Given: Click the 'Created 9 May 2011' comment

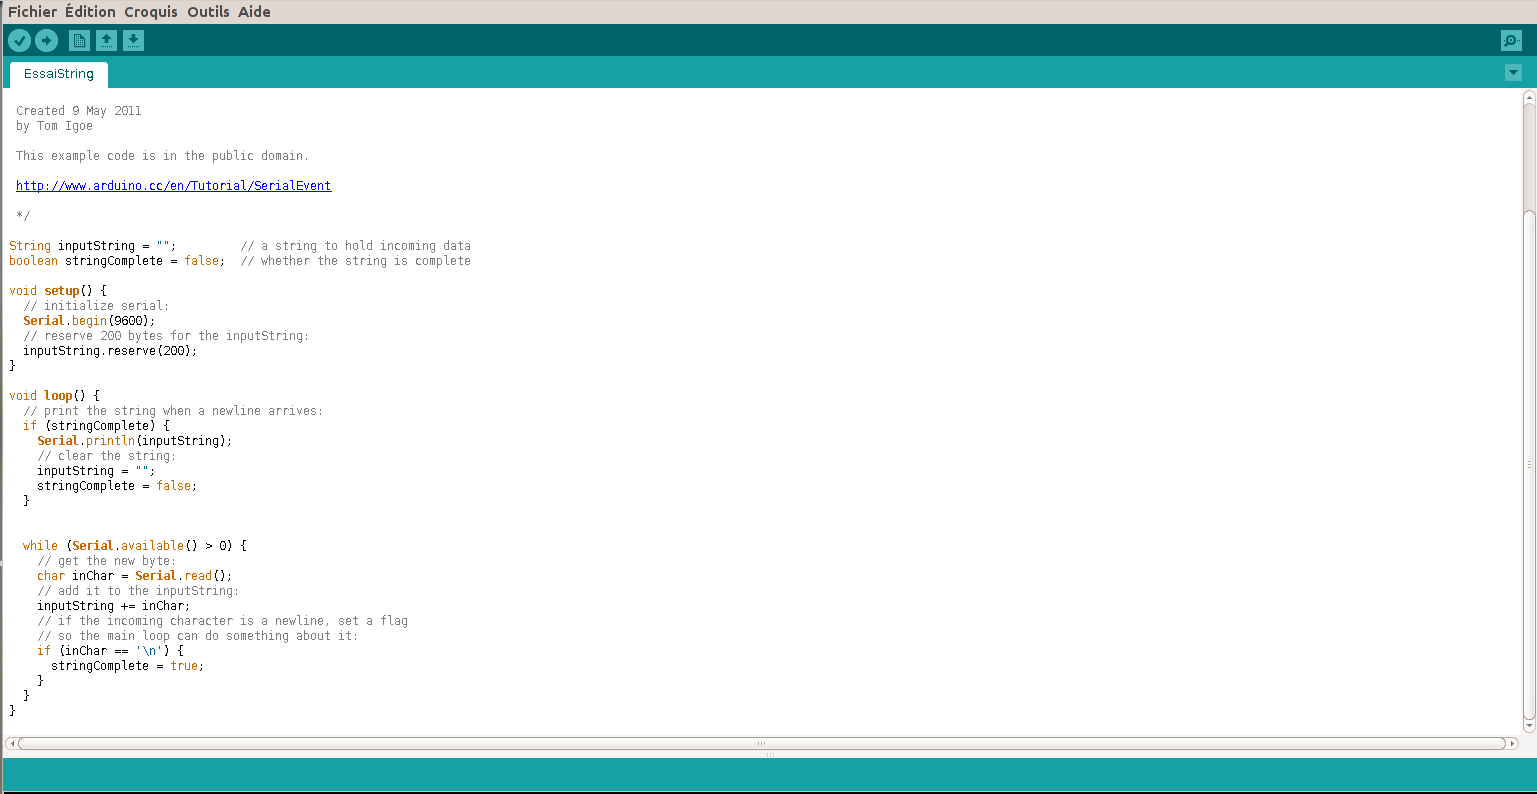Looking at the screenshot, I should tap(78, 111).
